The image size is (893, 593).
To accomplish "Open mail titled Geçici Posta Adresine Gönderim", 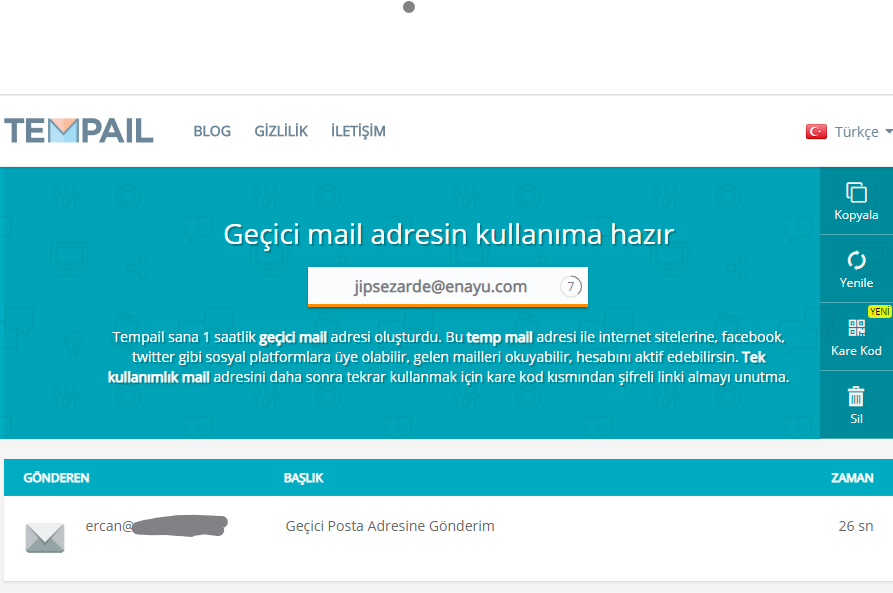I will 390,526.
